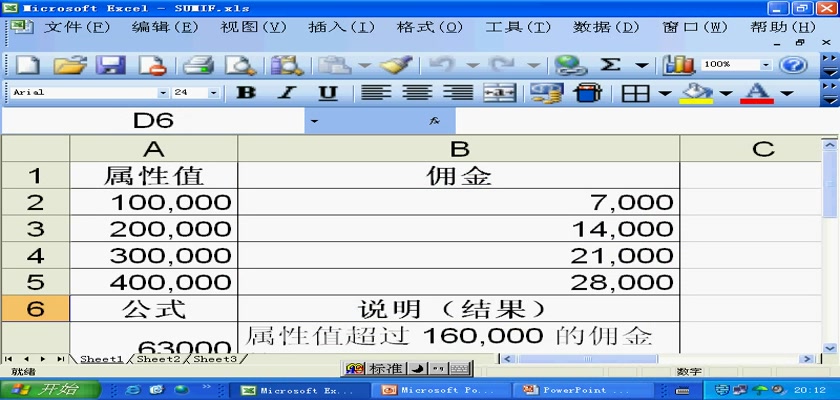Open the 插入(I) menu

[341, 27]
